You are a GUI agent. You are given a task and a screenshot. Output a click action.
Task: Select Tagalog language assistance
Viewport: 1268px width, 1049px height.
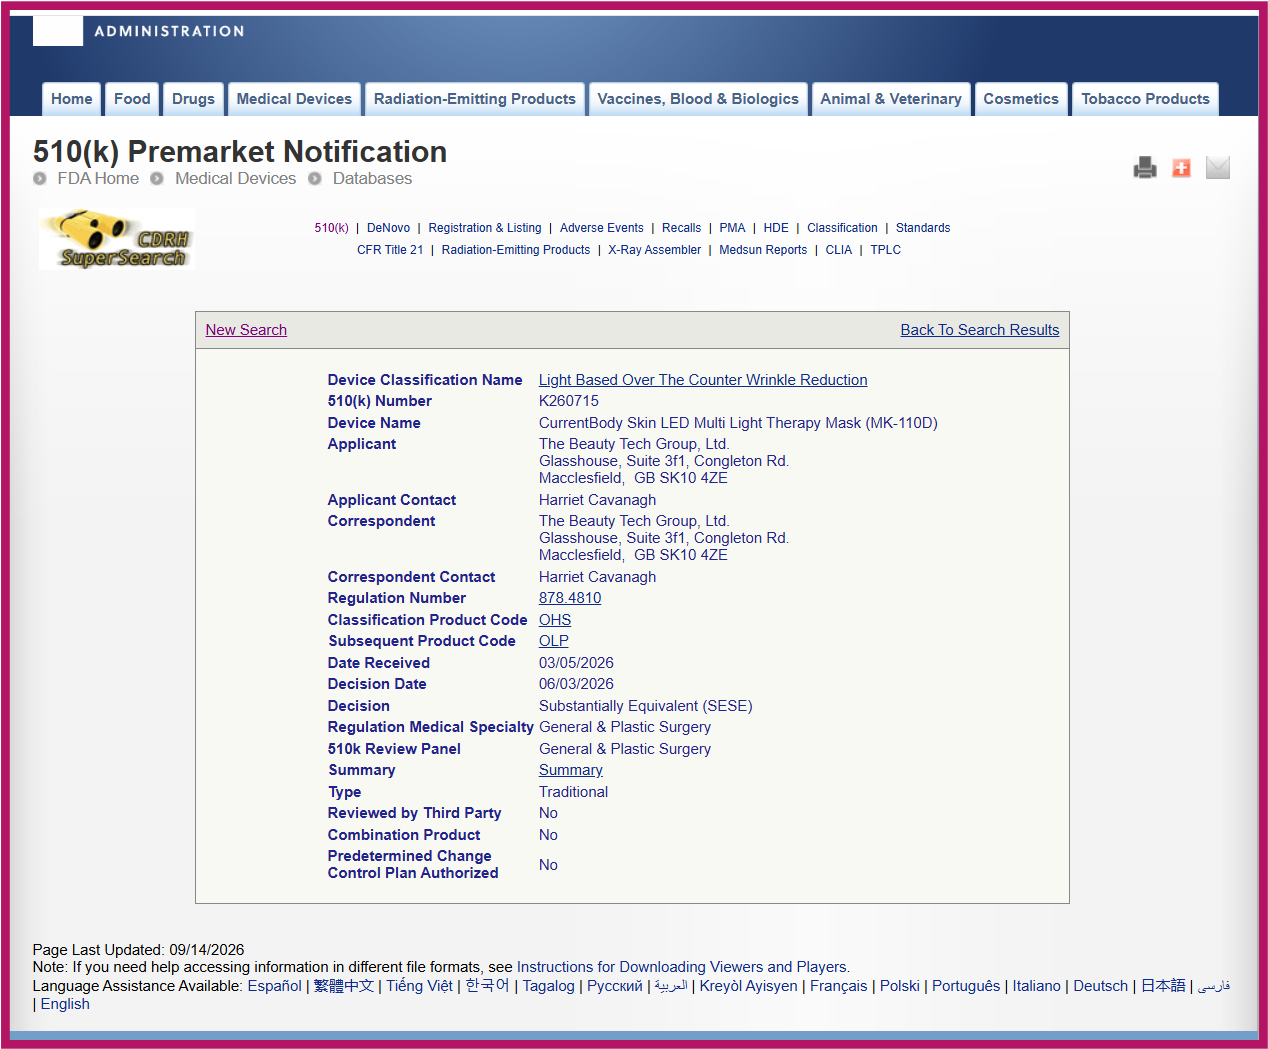tap(549, 986)
